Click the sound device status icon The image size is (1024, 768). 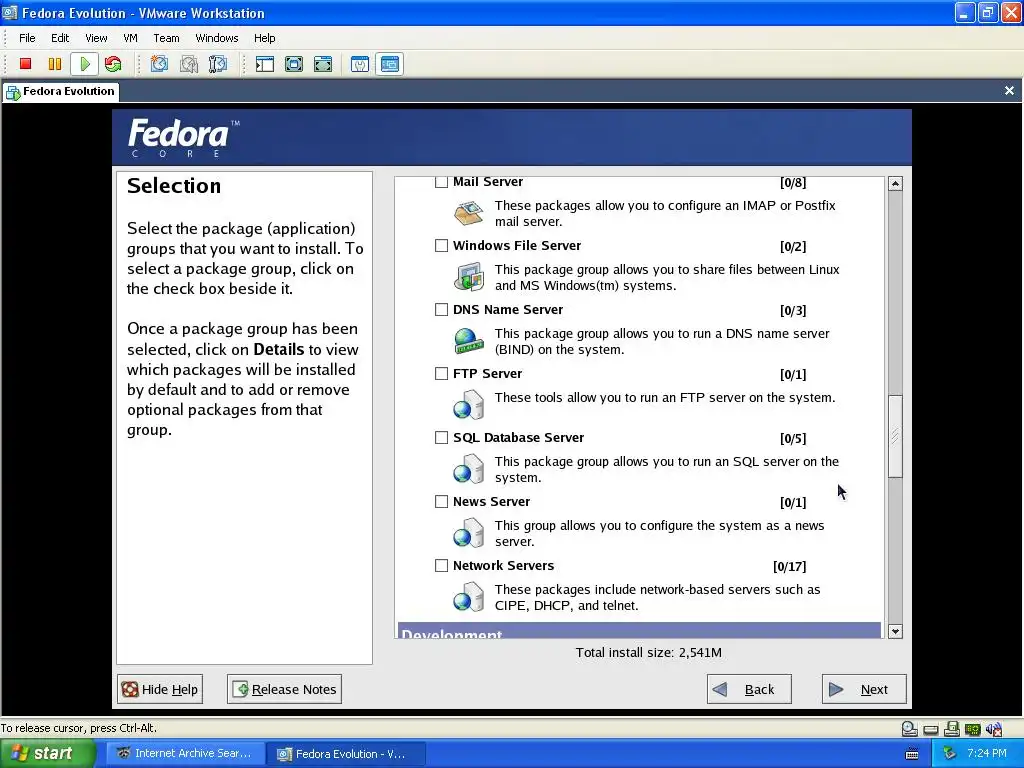click(x=994, y=729)
